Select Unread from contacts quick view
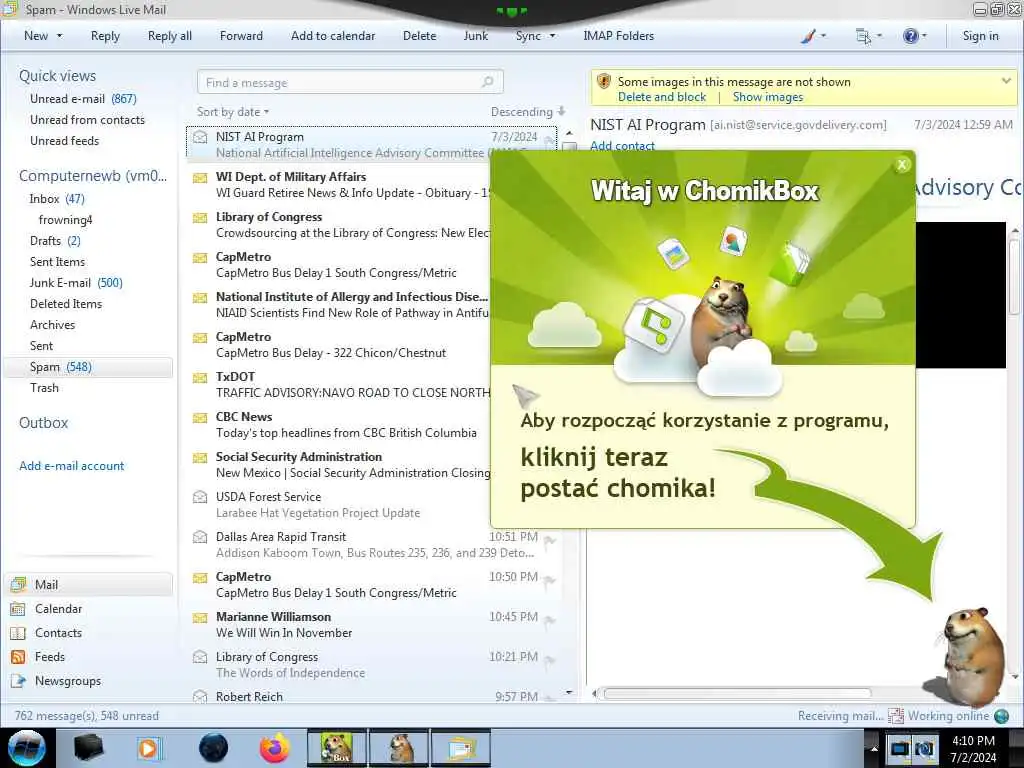 point(87,120)
